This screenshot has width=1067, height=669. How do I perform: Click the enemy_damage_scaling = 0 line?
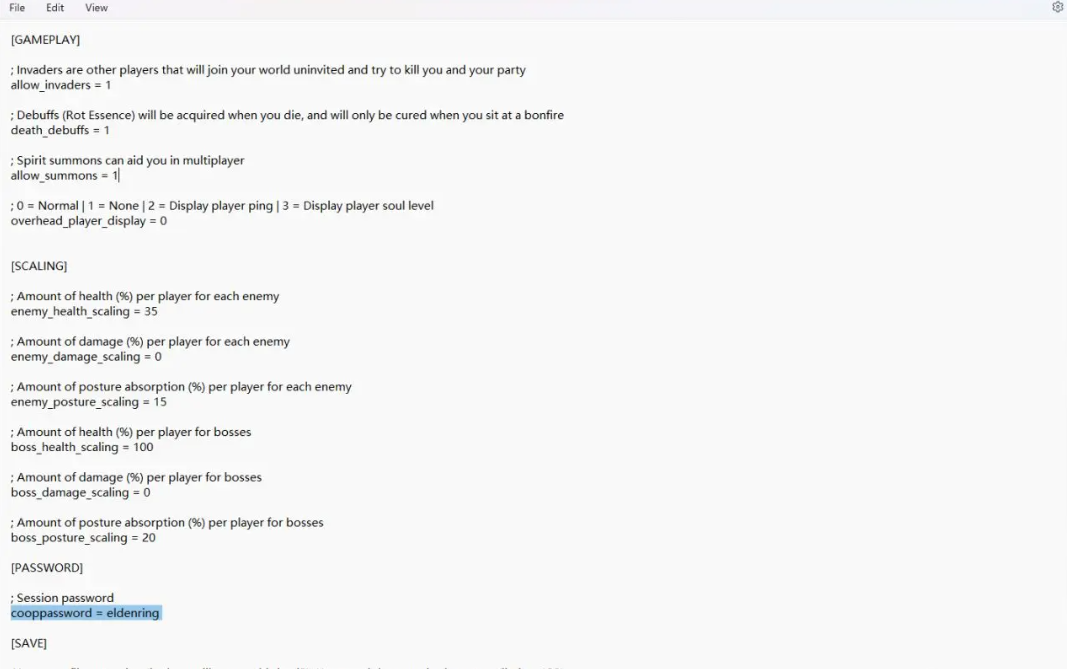(86, 357)
